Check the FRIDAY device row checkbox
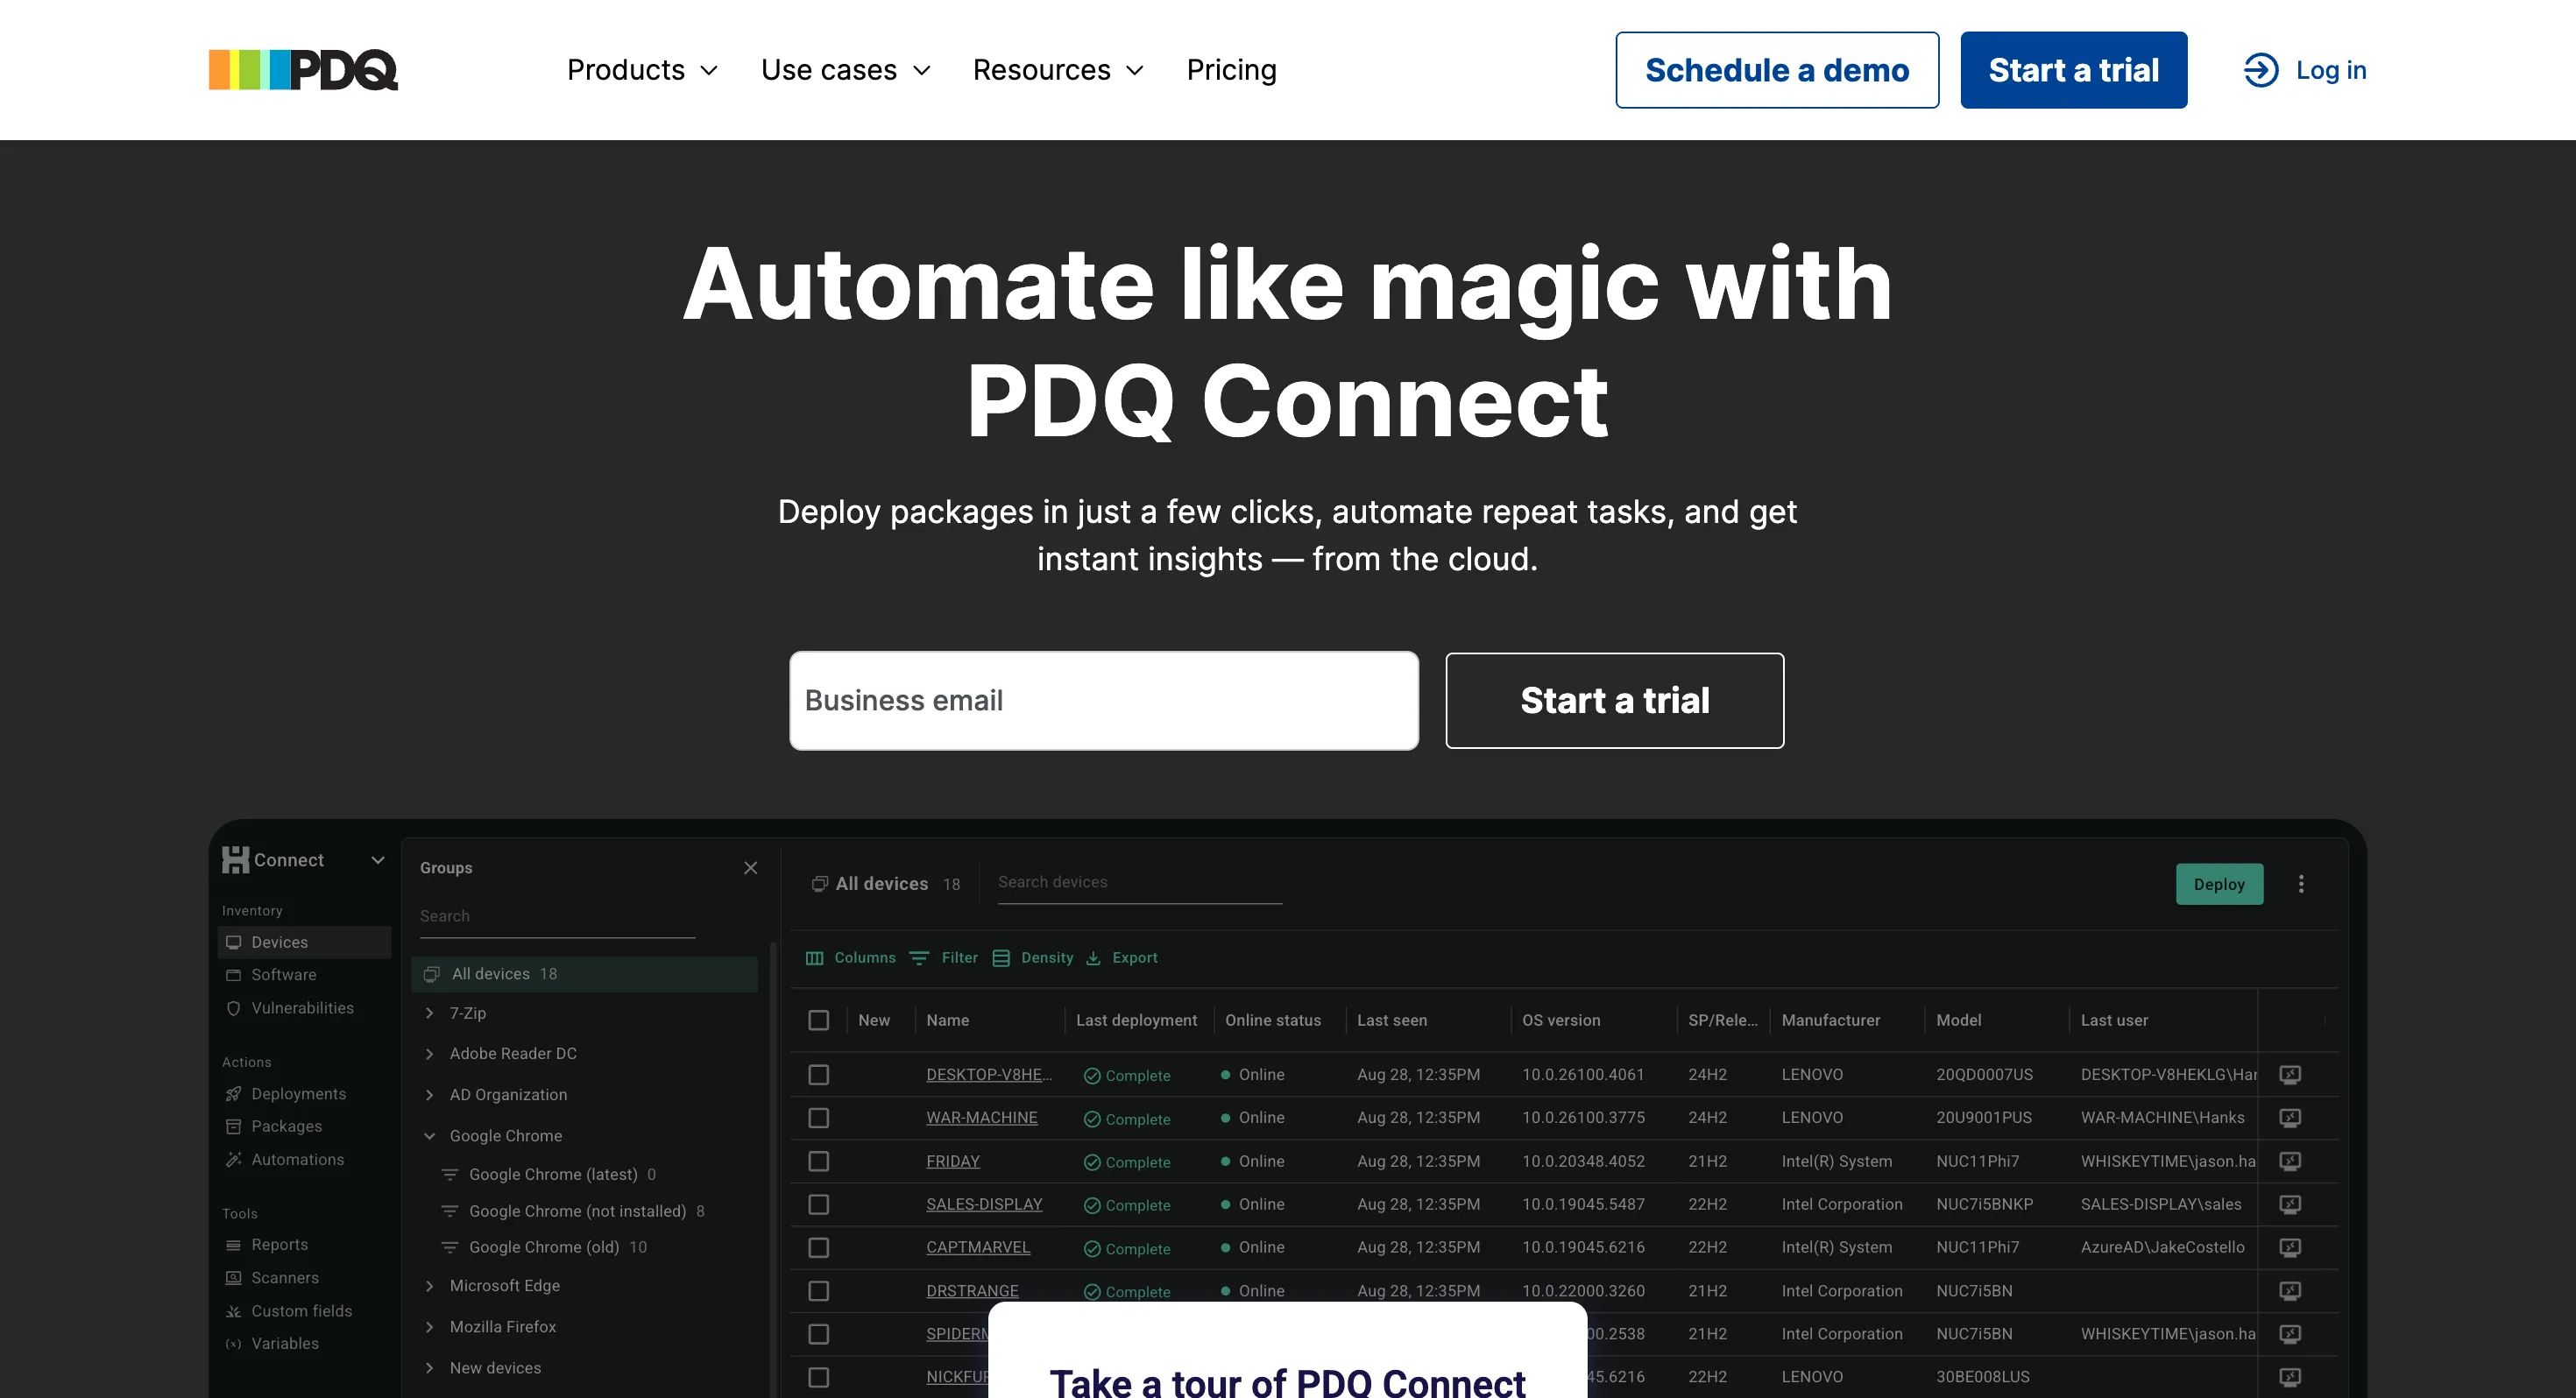Viewport: 2576px width, 1398px height. 819,1161
